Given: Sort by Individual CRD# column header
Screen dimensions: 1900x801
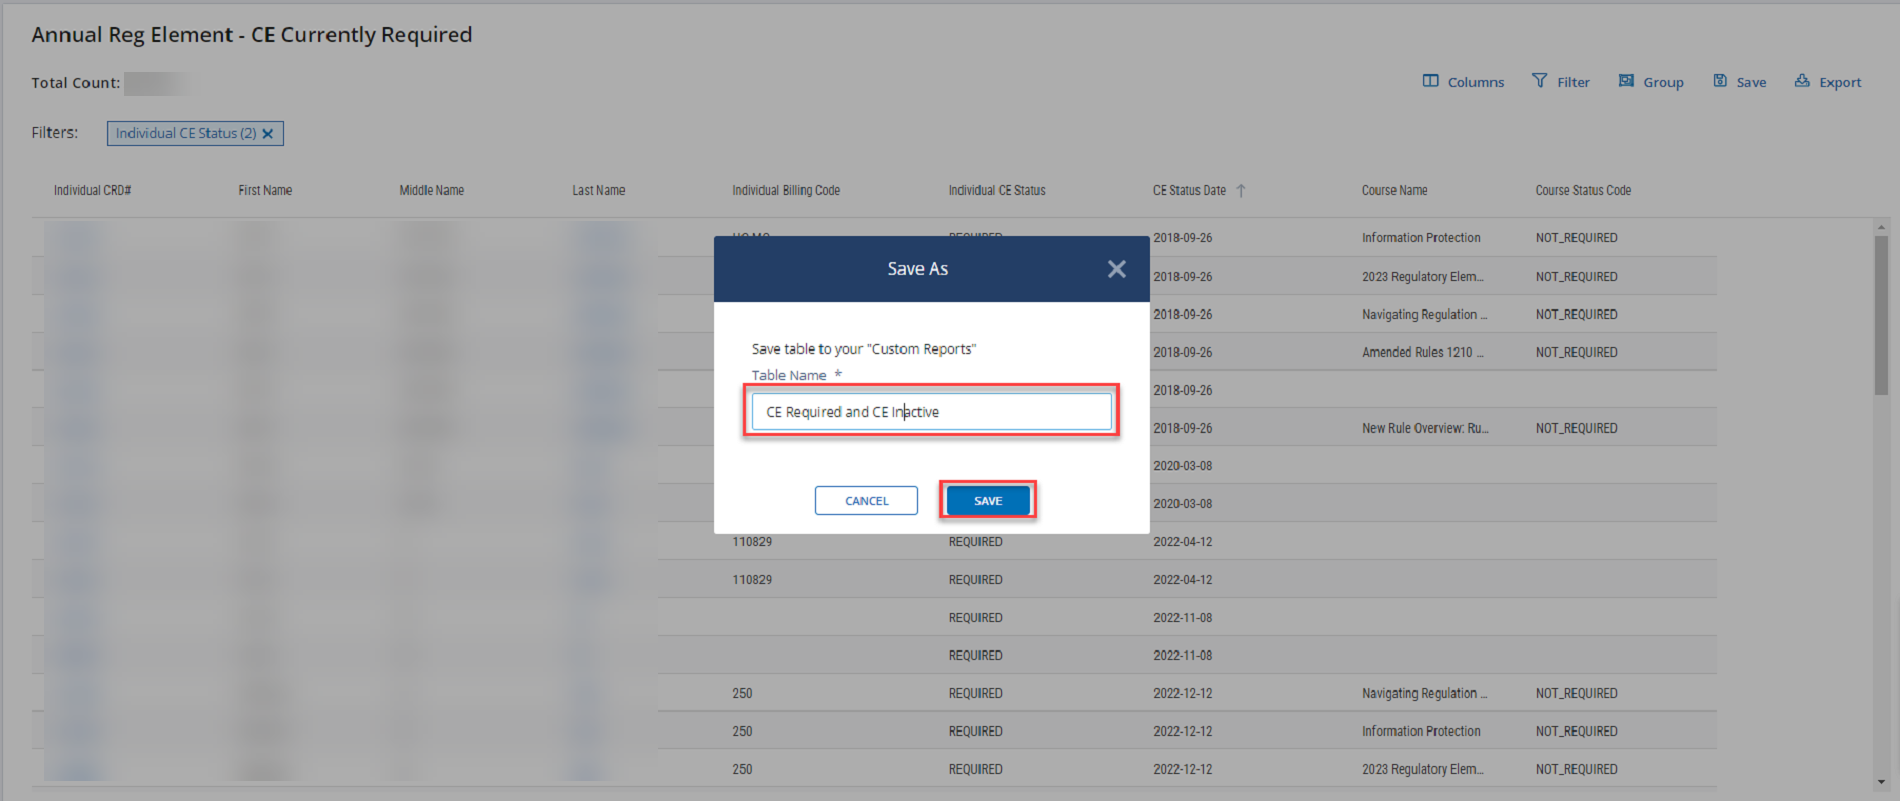Looking at the screenshot, I should click(92, 190).
